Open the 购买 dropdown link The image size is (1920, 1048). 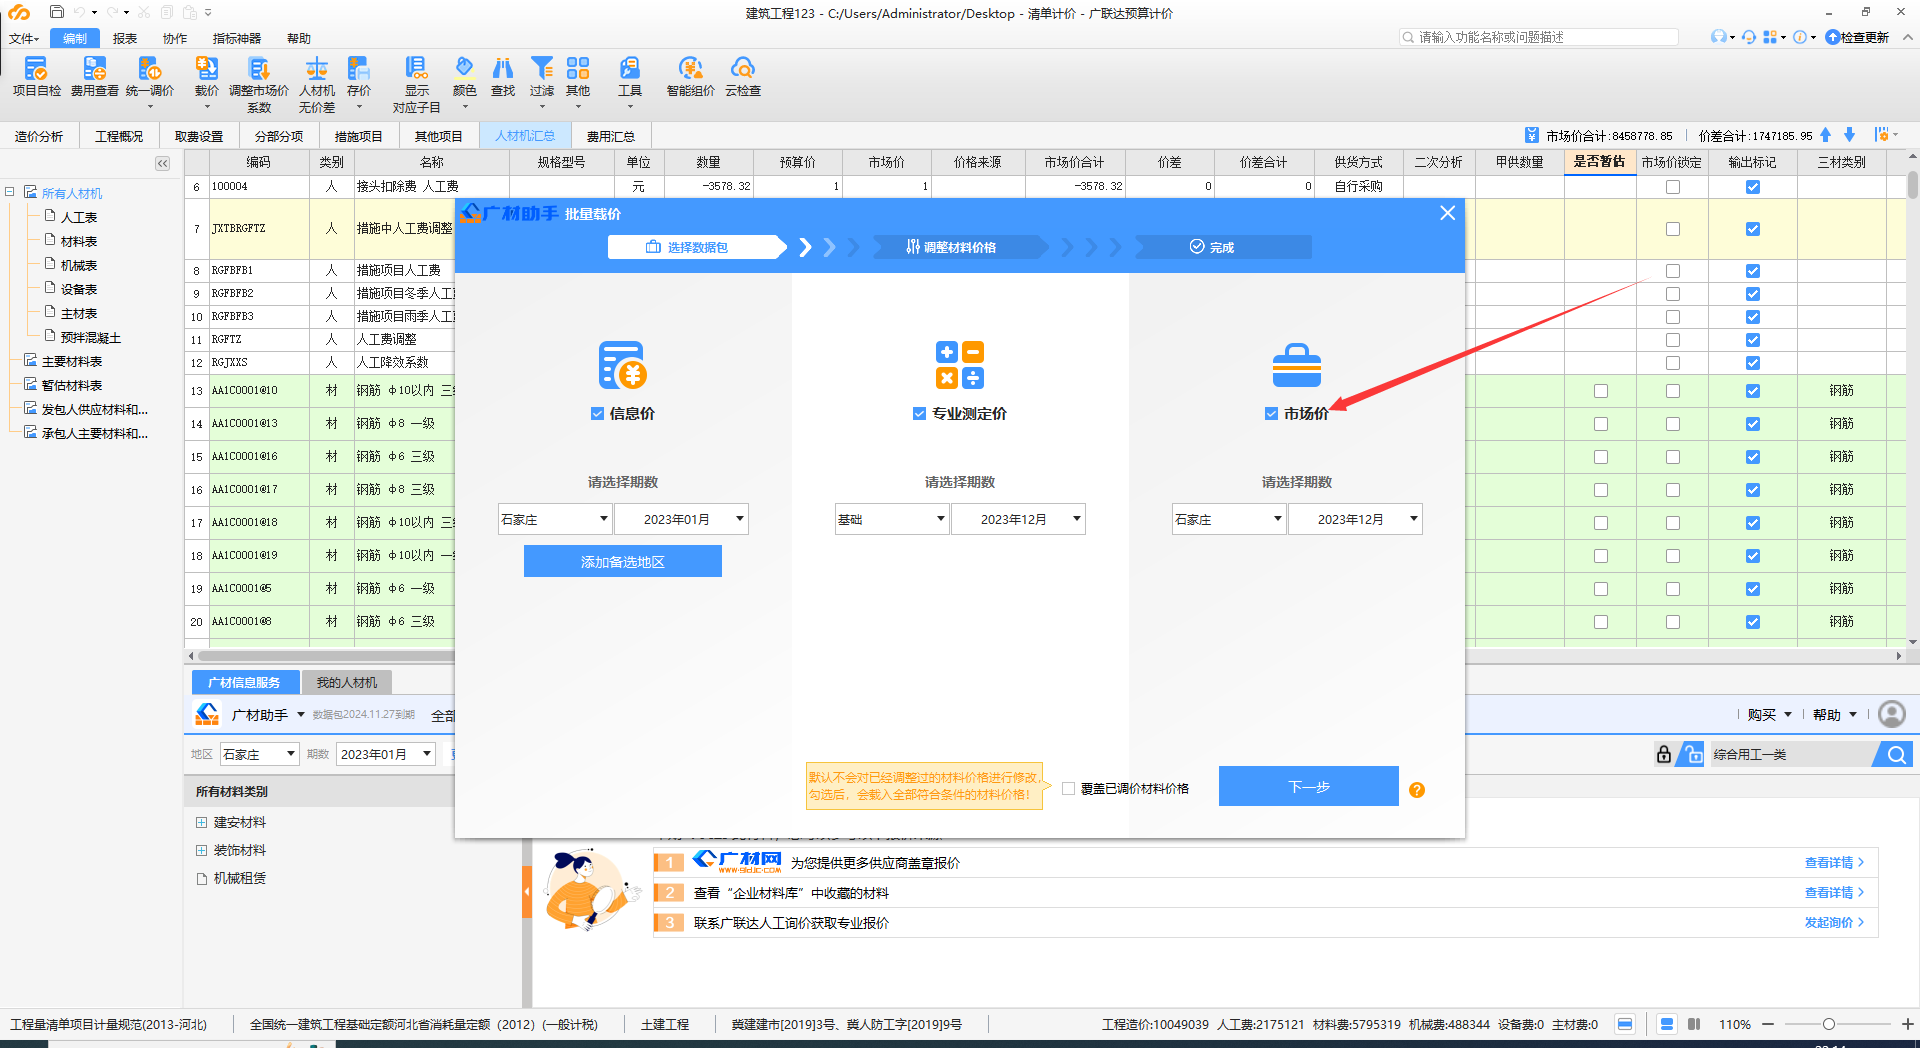[x=1769, y=714]
